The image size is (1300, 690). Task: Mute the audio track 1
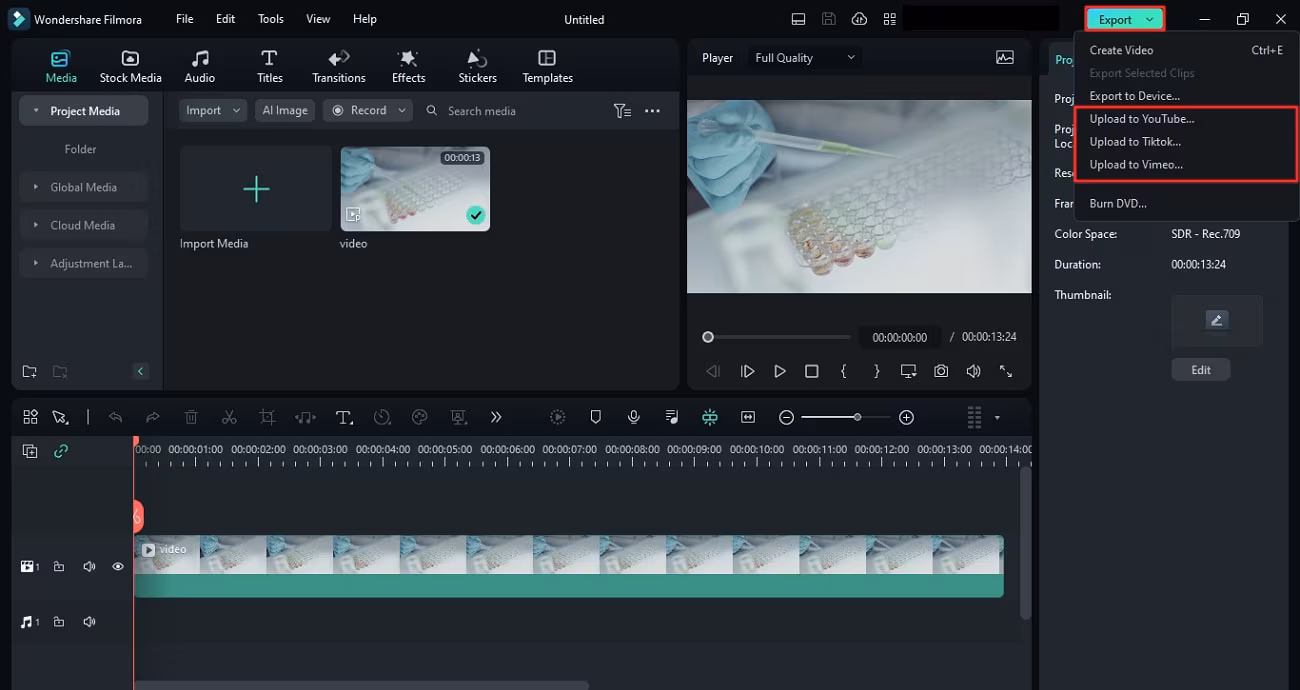coord(89,622)
